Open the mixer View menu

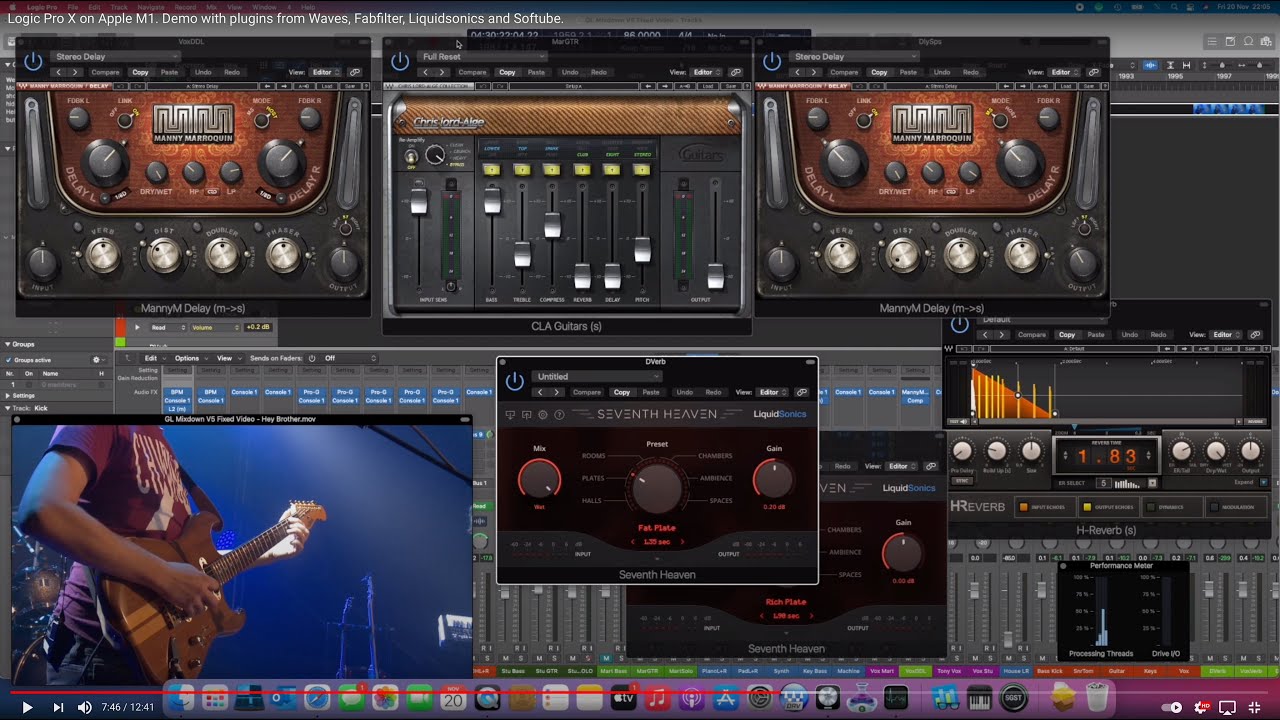(228, 358)
